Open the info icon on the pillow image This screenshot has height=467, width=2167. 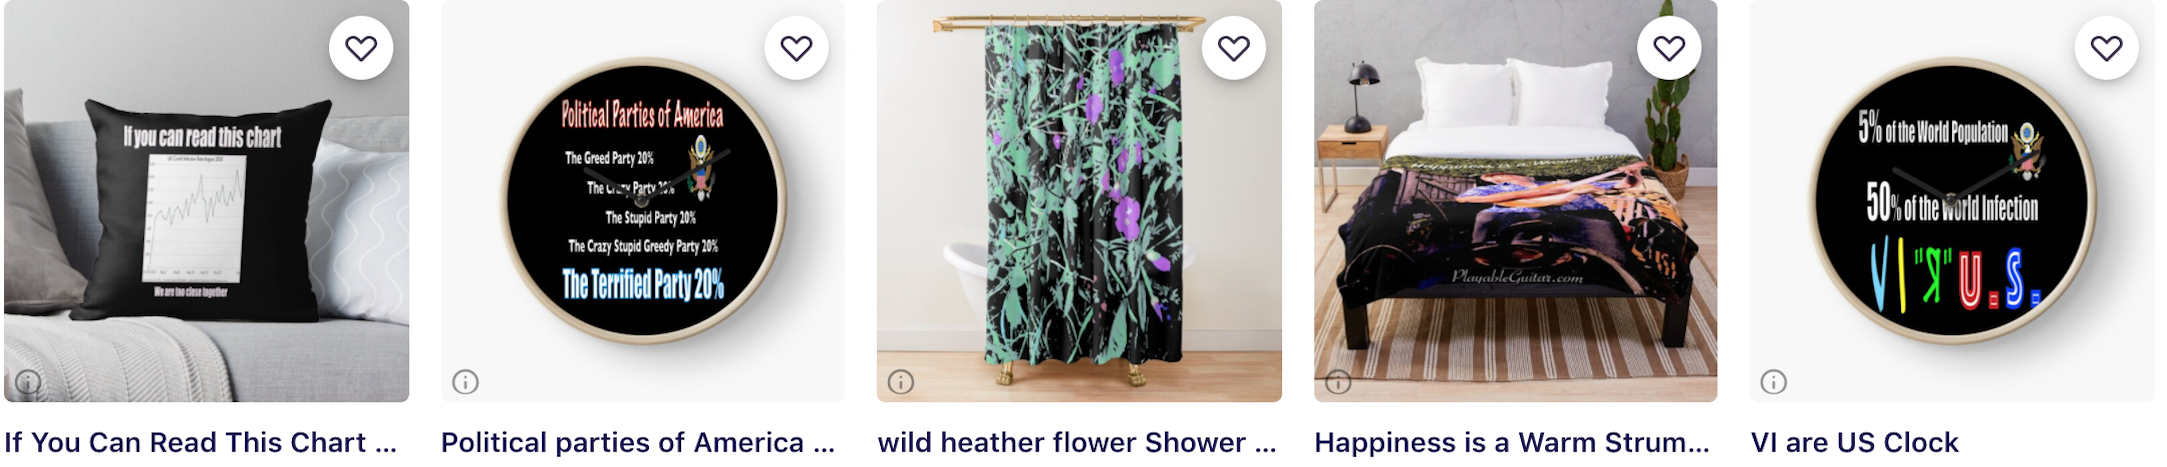tap(28, 382)
